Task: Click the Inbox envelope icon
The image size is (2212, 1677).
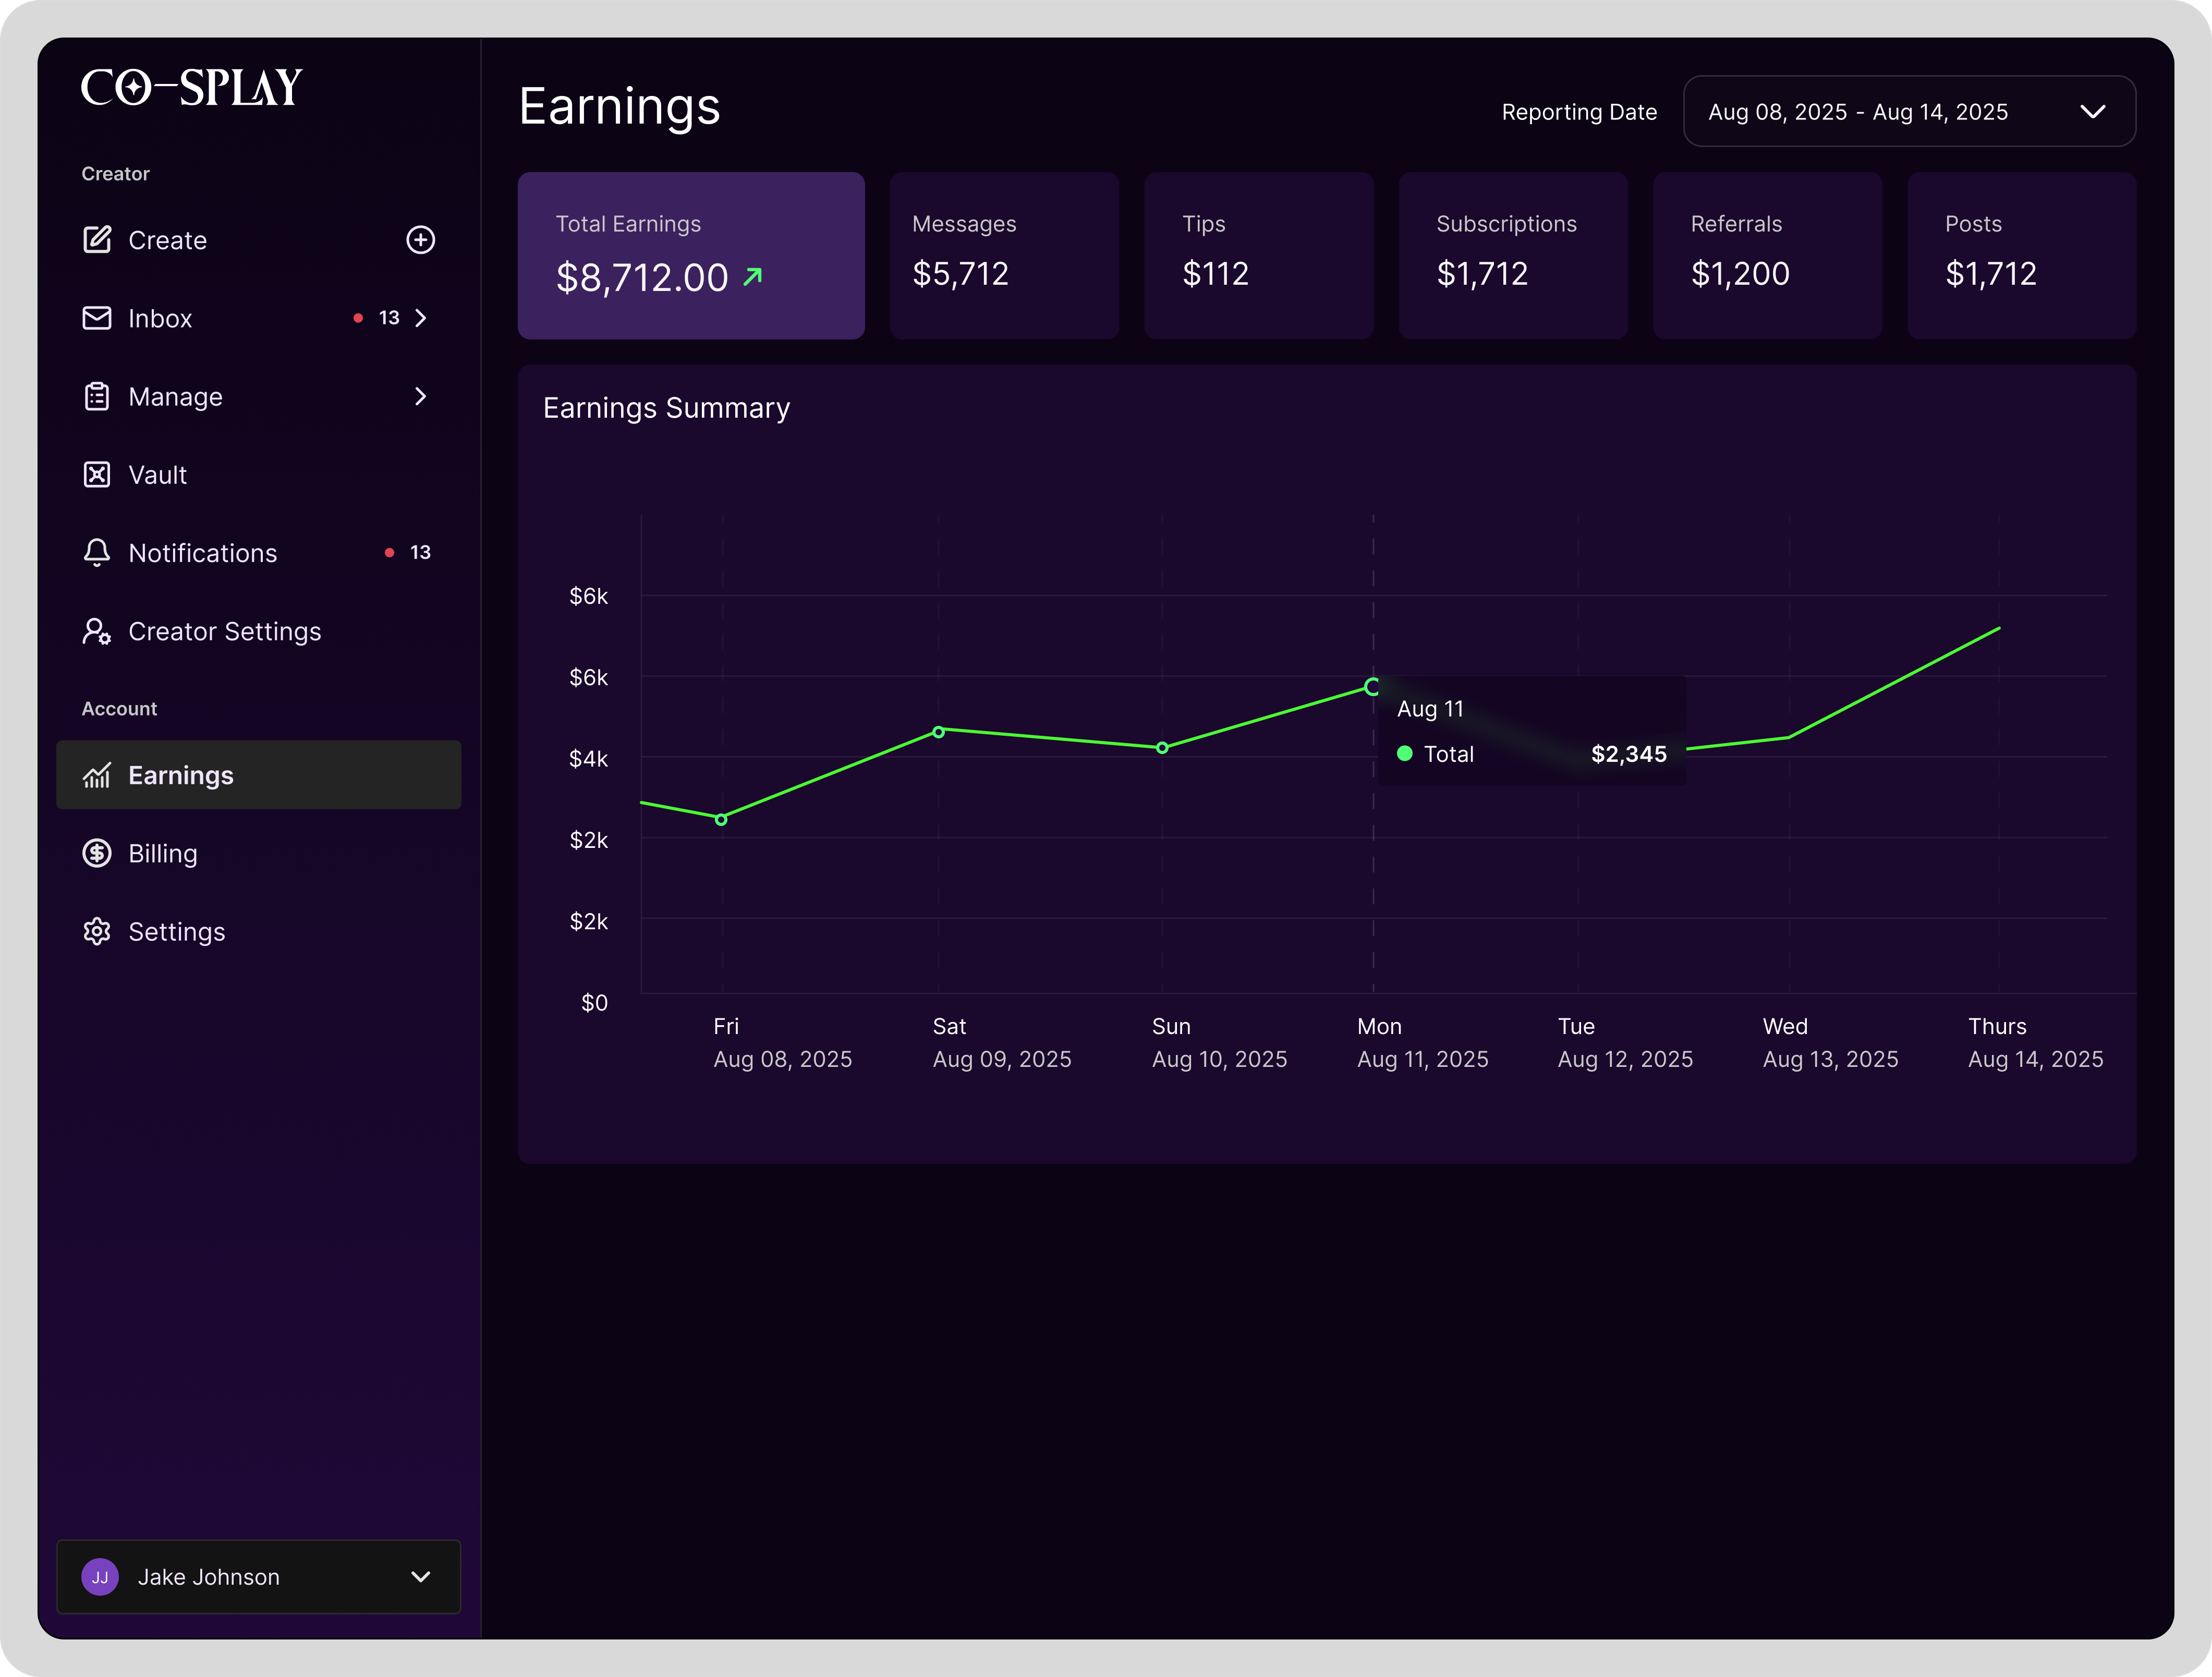Action: [97, 318]
